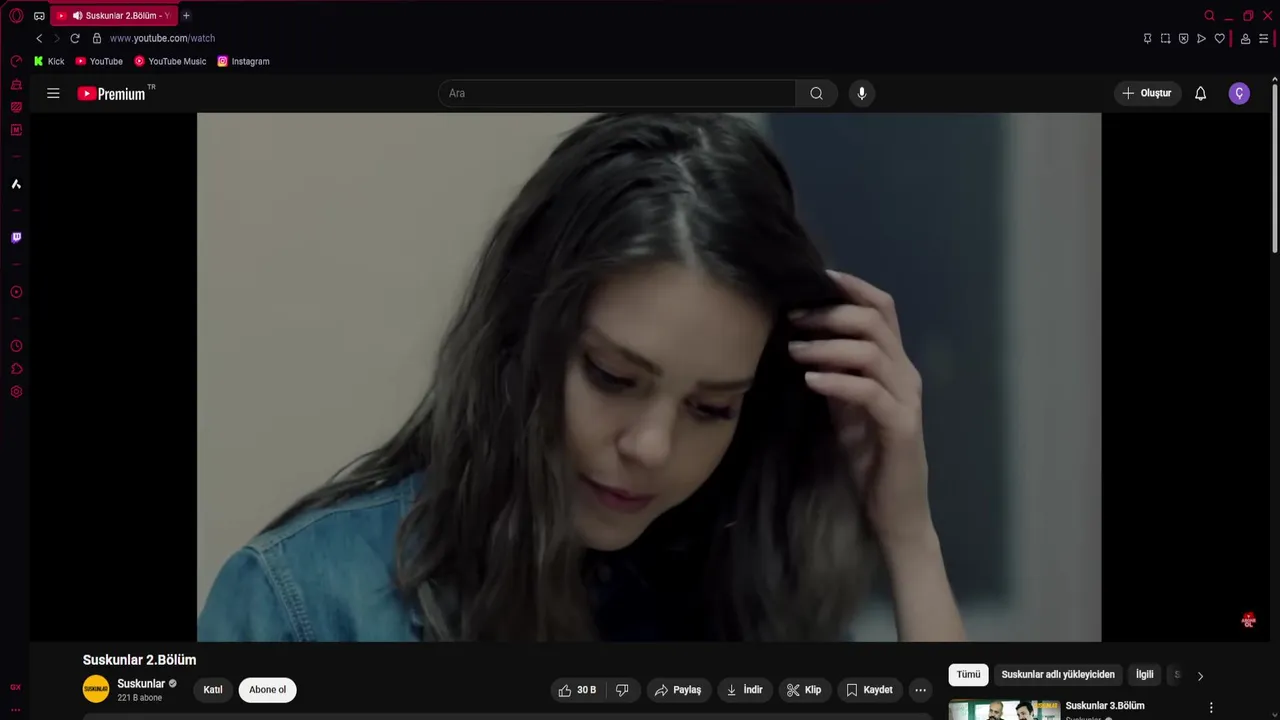
Task: Open GX Control speedometer sidebar icon
Action: point(16,61)
